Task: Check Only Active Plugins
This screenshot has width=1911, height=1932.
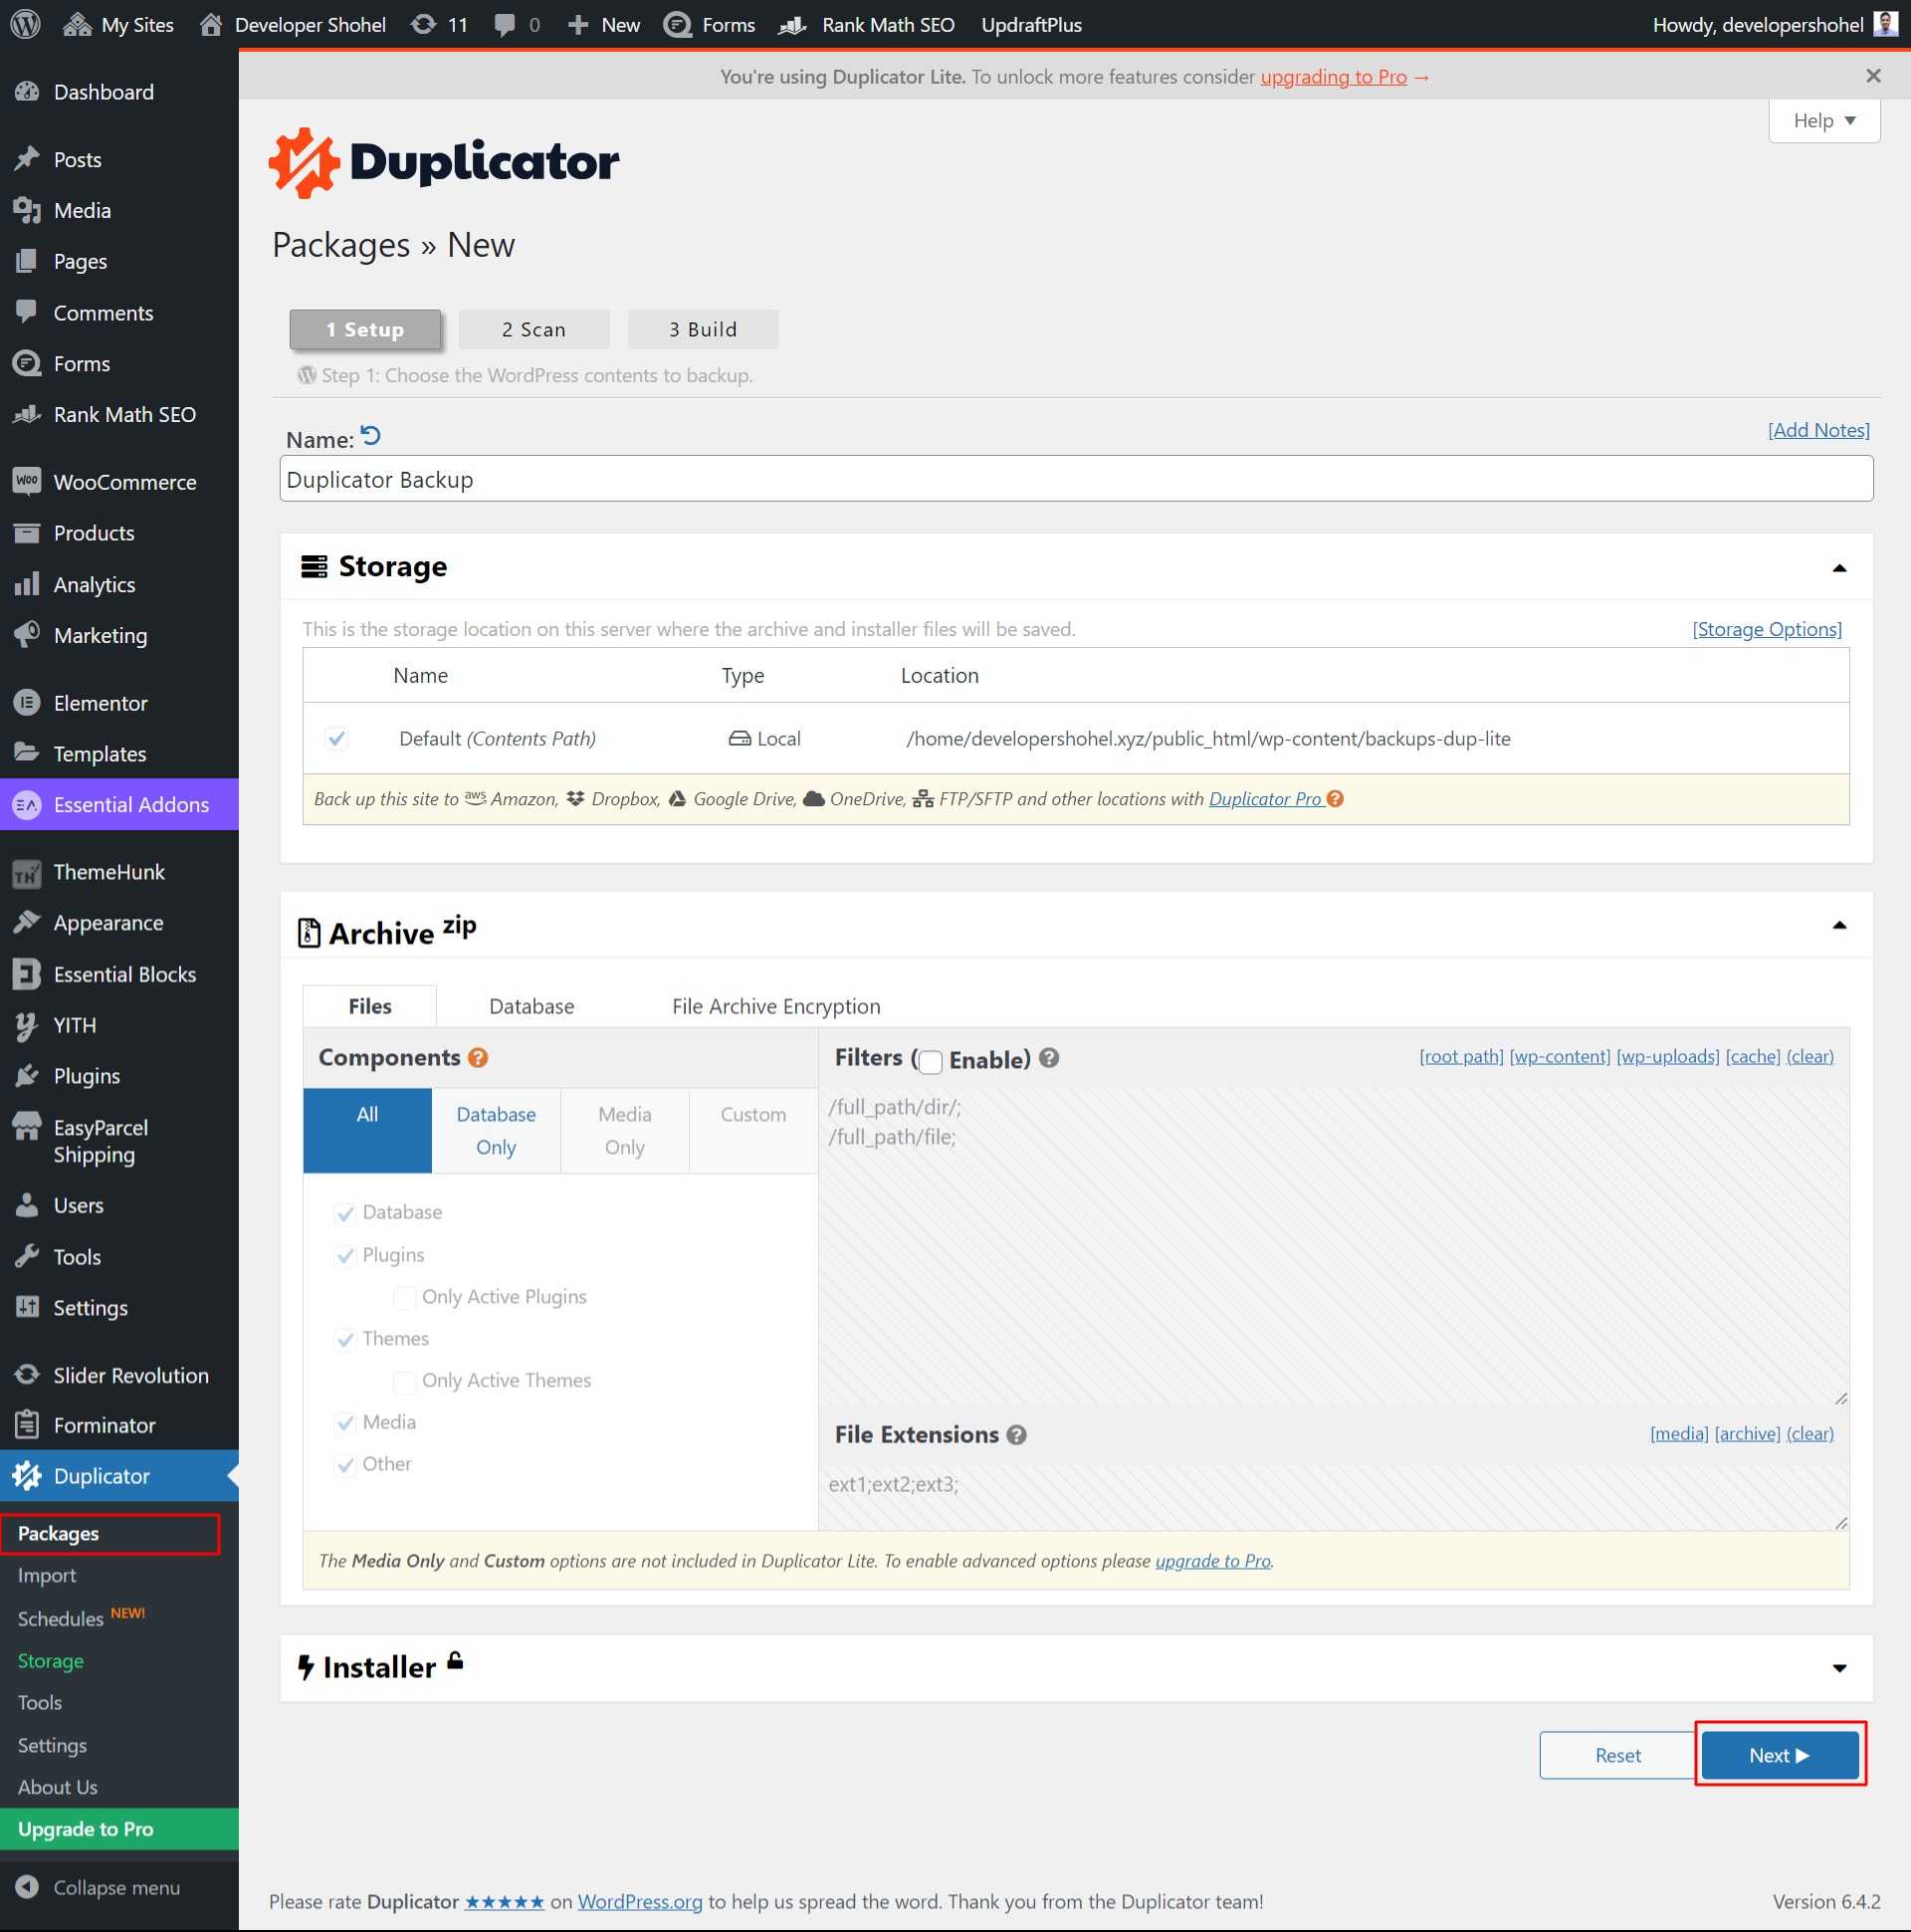Action: point(405,1297)
